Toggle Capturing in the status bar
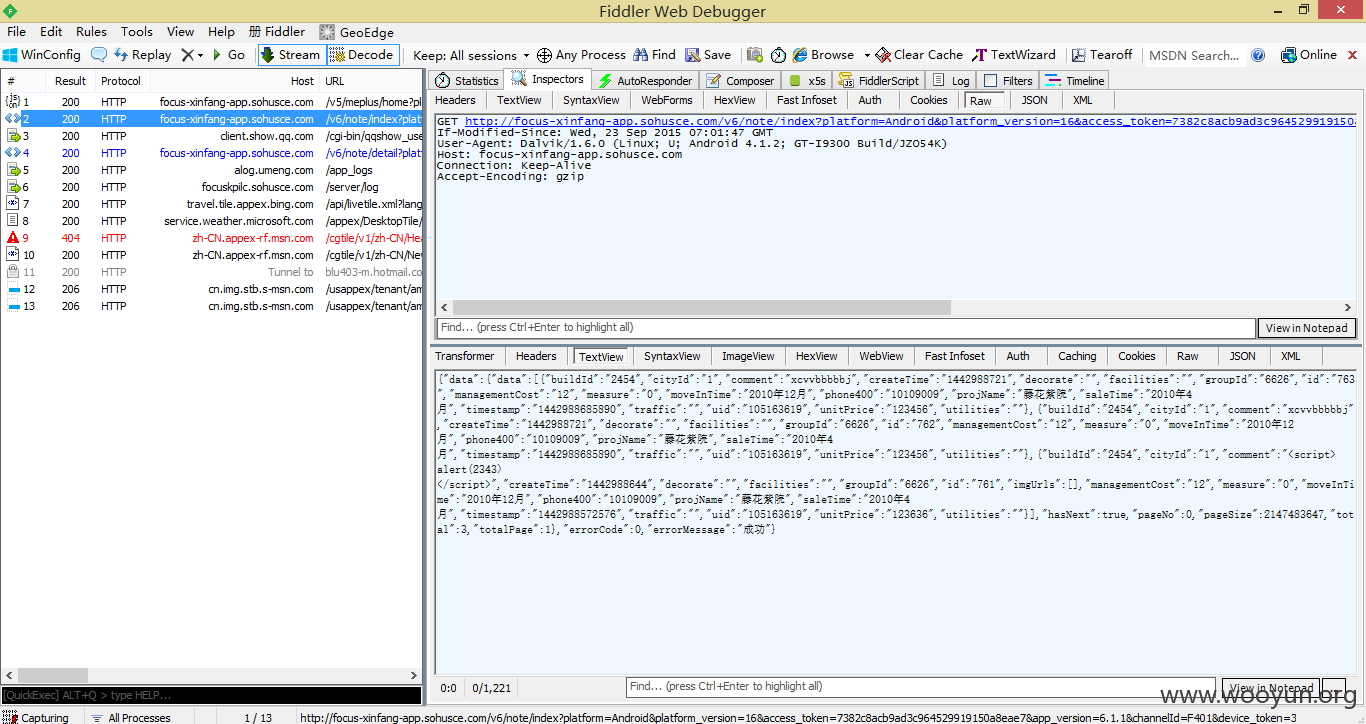The image size is (1366, 724). (x=36, y=717)
